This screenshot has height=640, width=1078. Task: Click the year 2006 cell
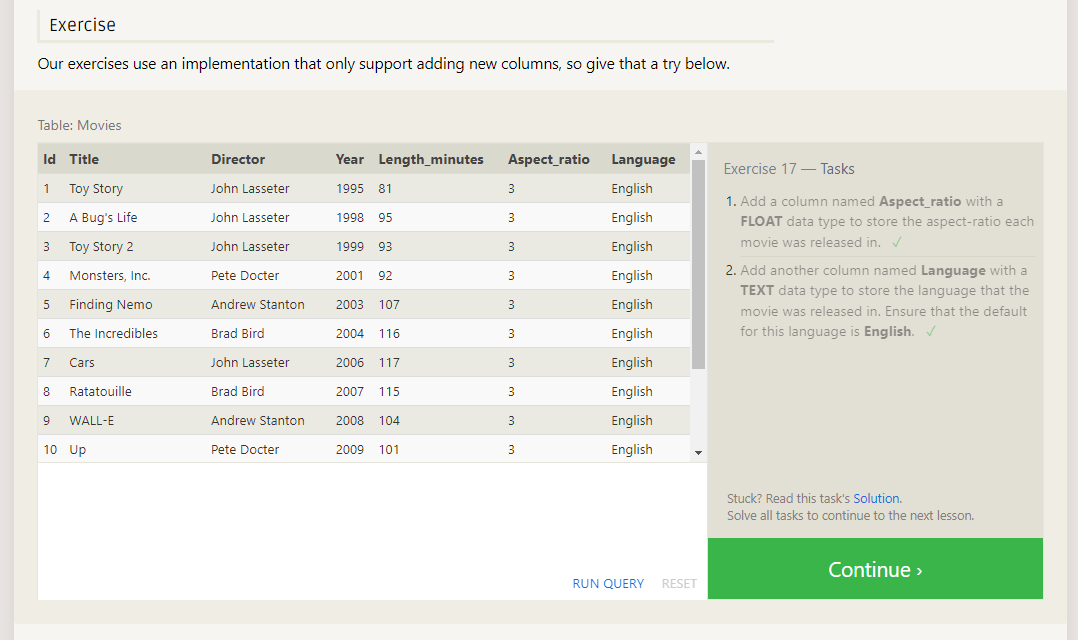click(x=350, y=362)
